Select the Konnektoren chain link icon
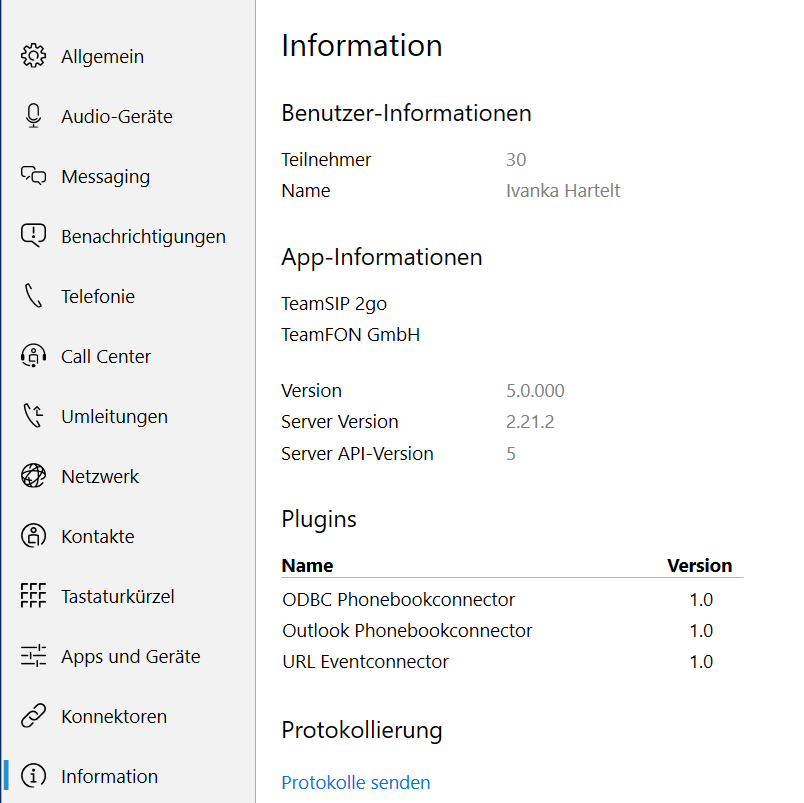804x803 pixels. (x=33, y=716)
